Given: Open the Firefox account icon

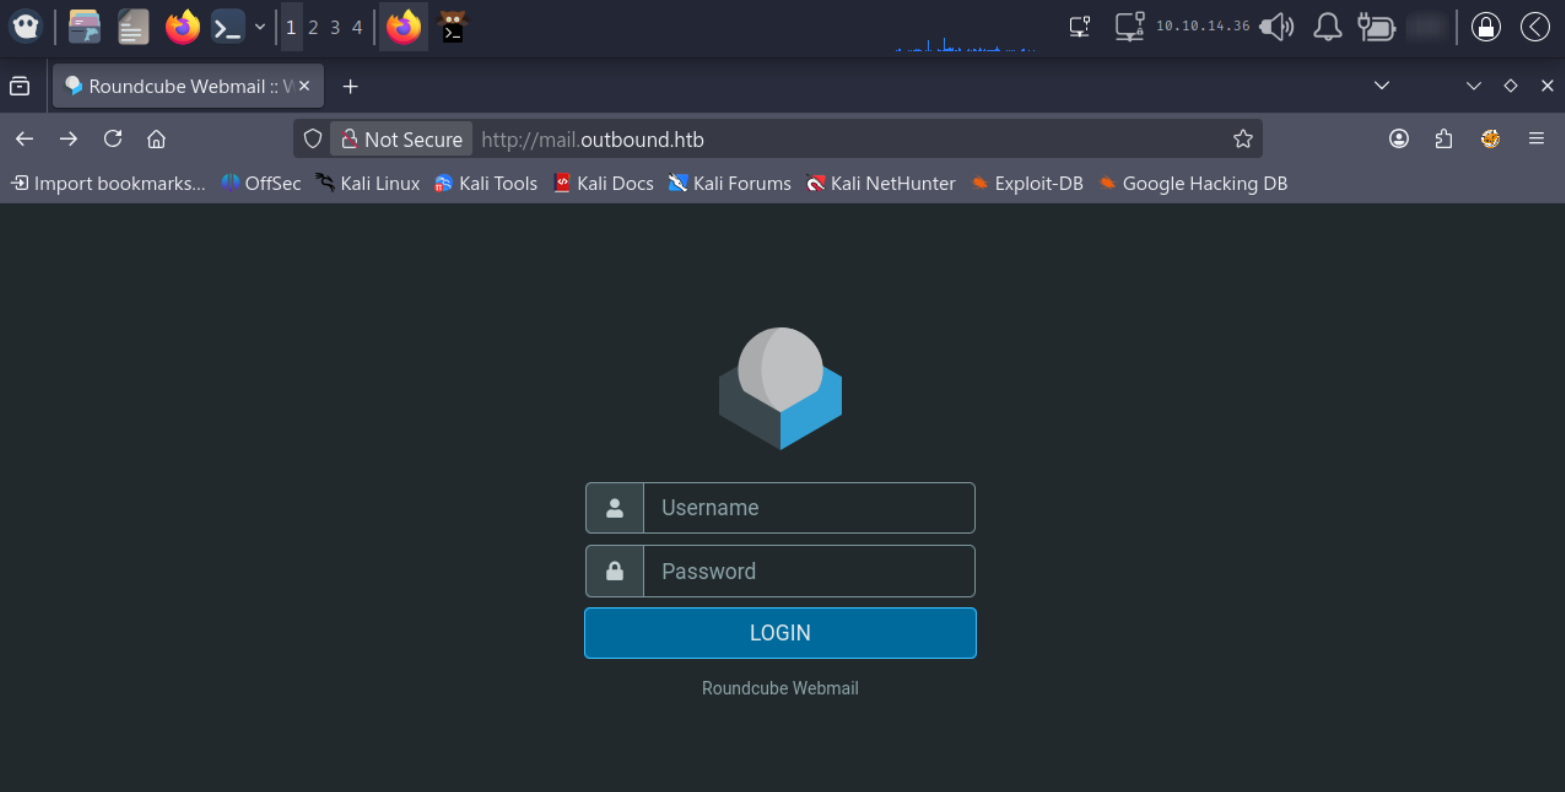Looking at the screenshot, I should (1399, 139).
